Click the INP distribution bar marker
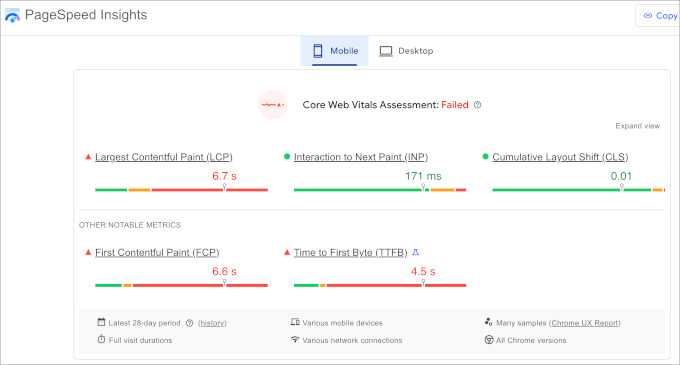680x365 pixels. click(x=423, y=187)
